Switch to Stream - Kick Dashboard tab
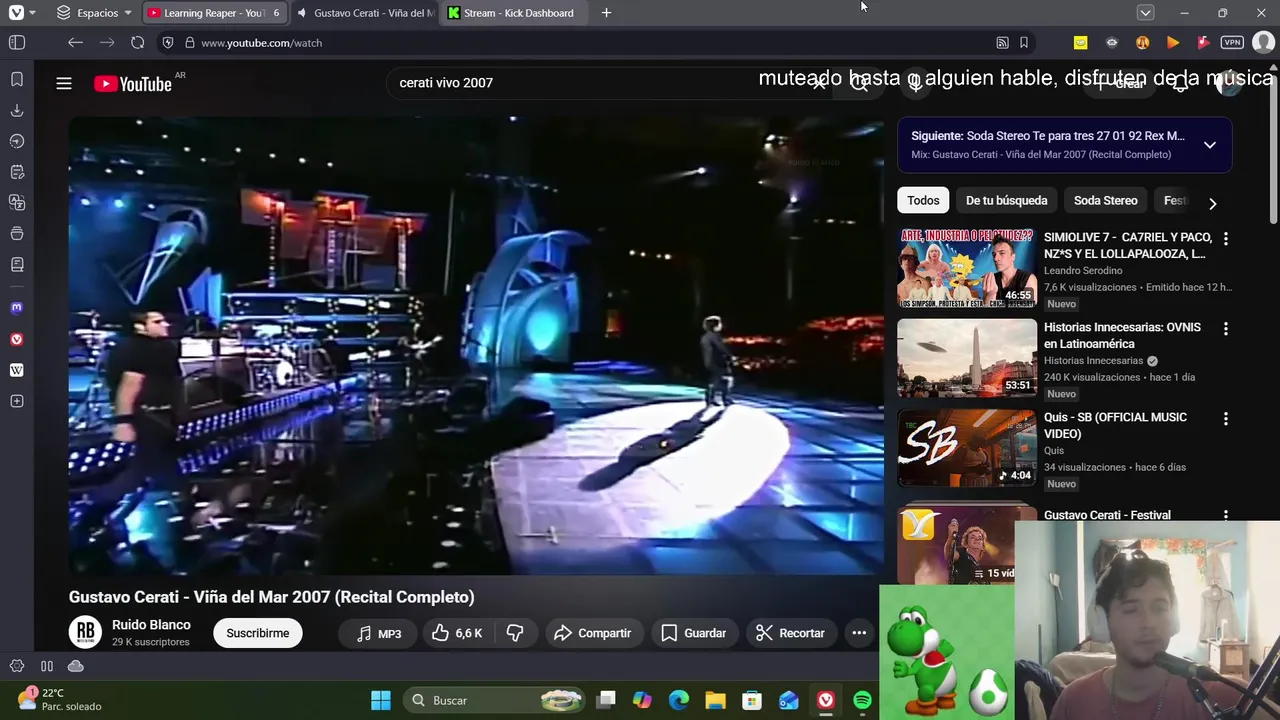This screenshot has width=1280, height=720. (x=515, y=13)
